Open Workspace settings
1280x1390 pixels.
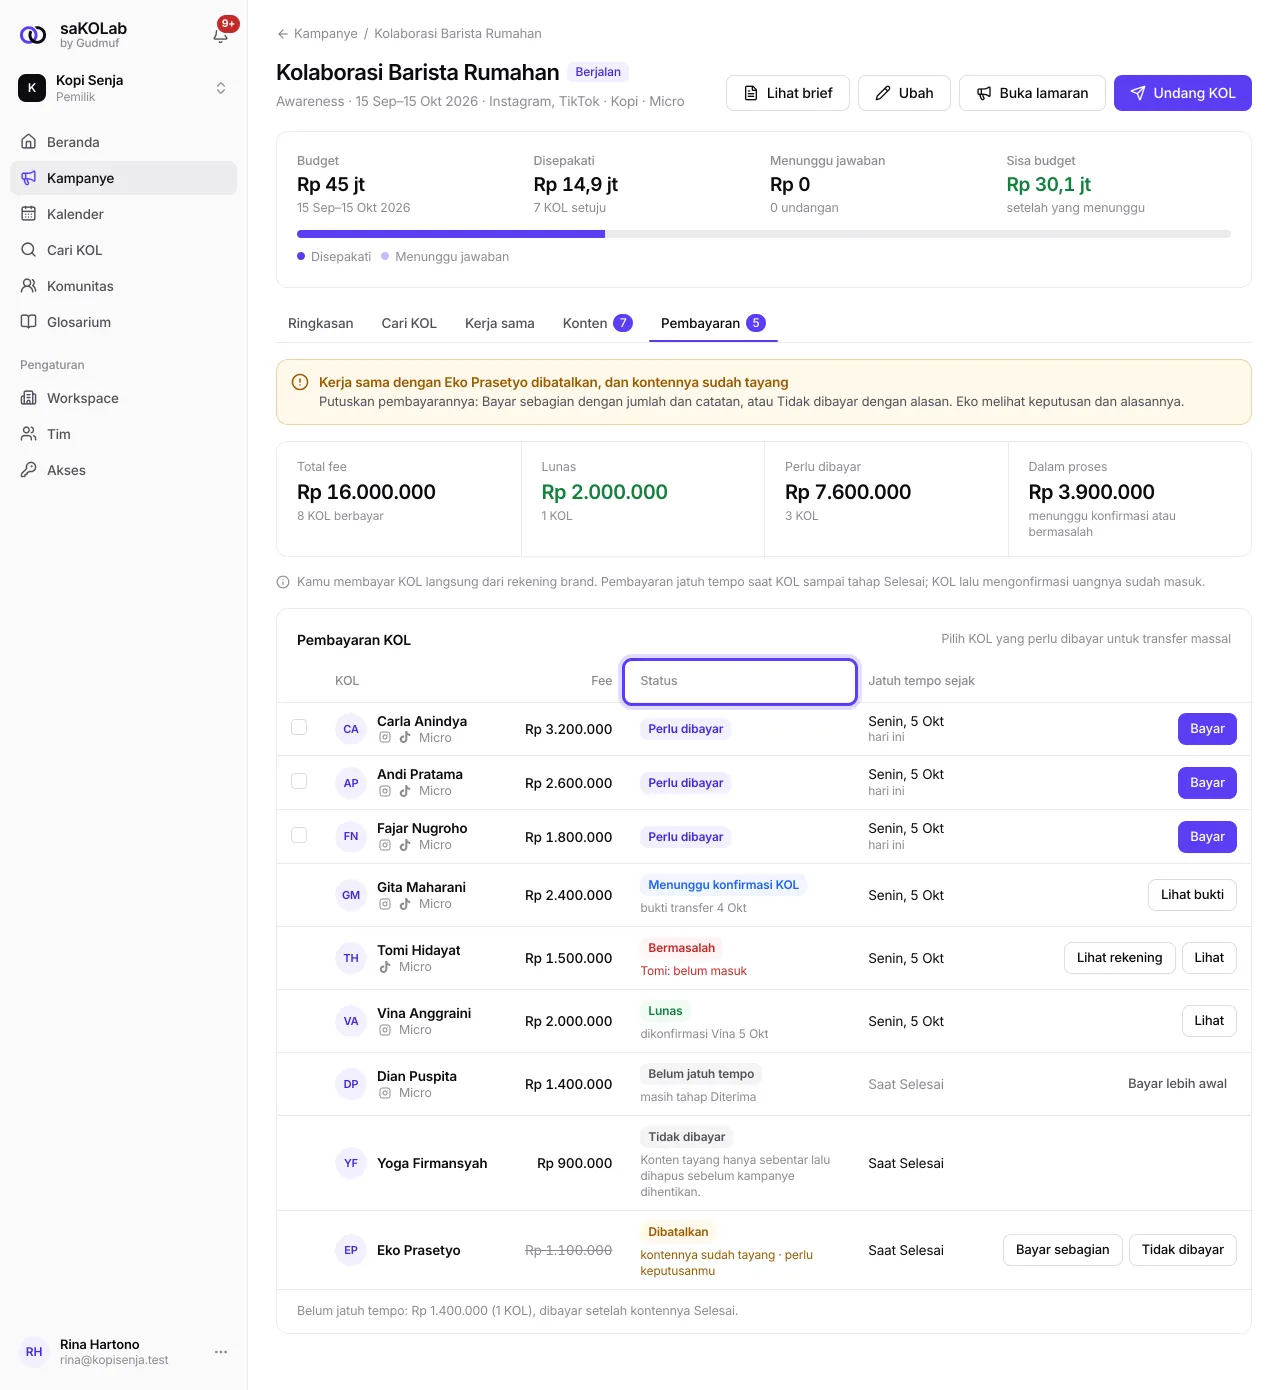pyautogui.click(x=124, y=398)
